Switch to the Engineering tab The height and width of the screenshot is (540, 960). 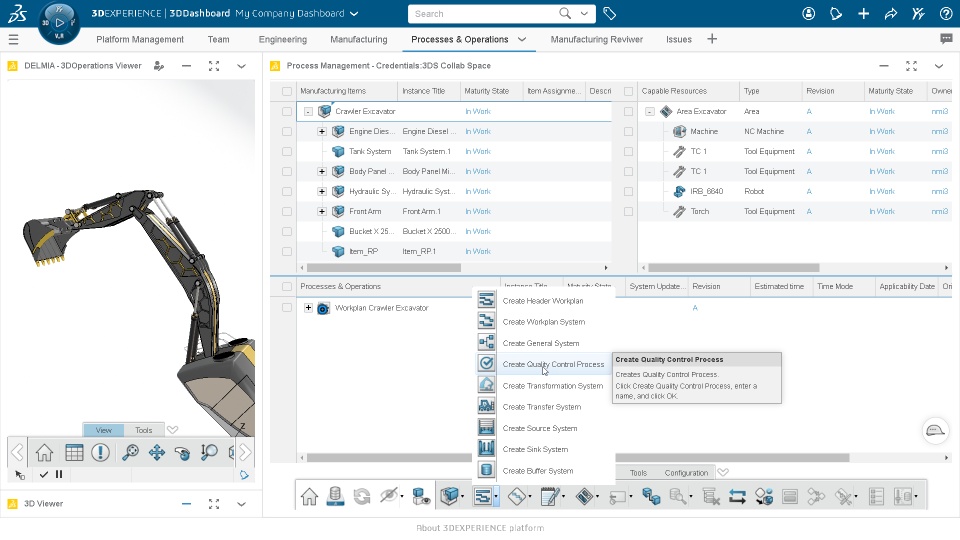282,39
